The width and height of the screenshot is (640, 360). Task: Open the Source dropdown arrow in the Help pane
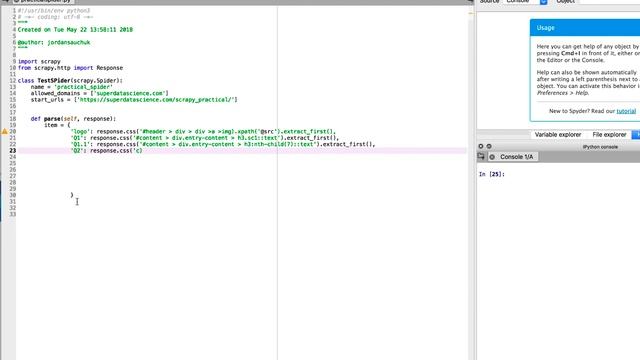[x=544, y=2]
